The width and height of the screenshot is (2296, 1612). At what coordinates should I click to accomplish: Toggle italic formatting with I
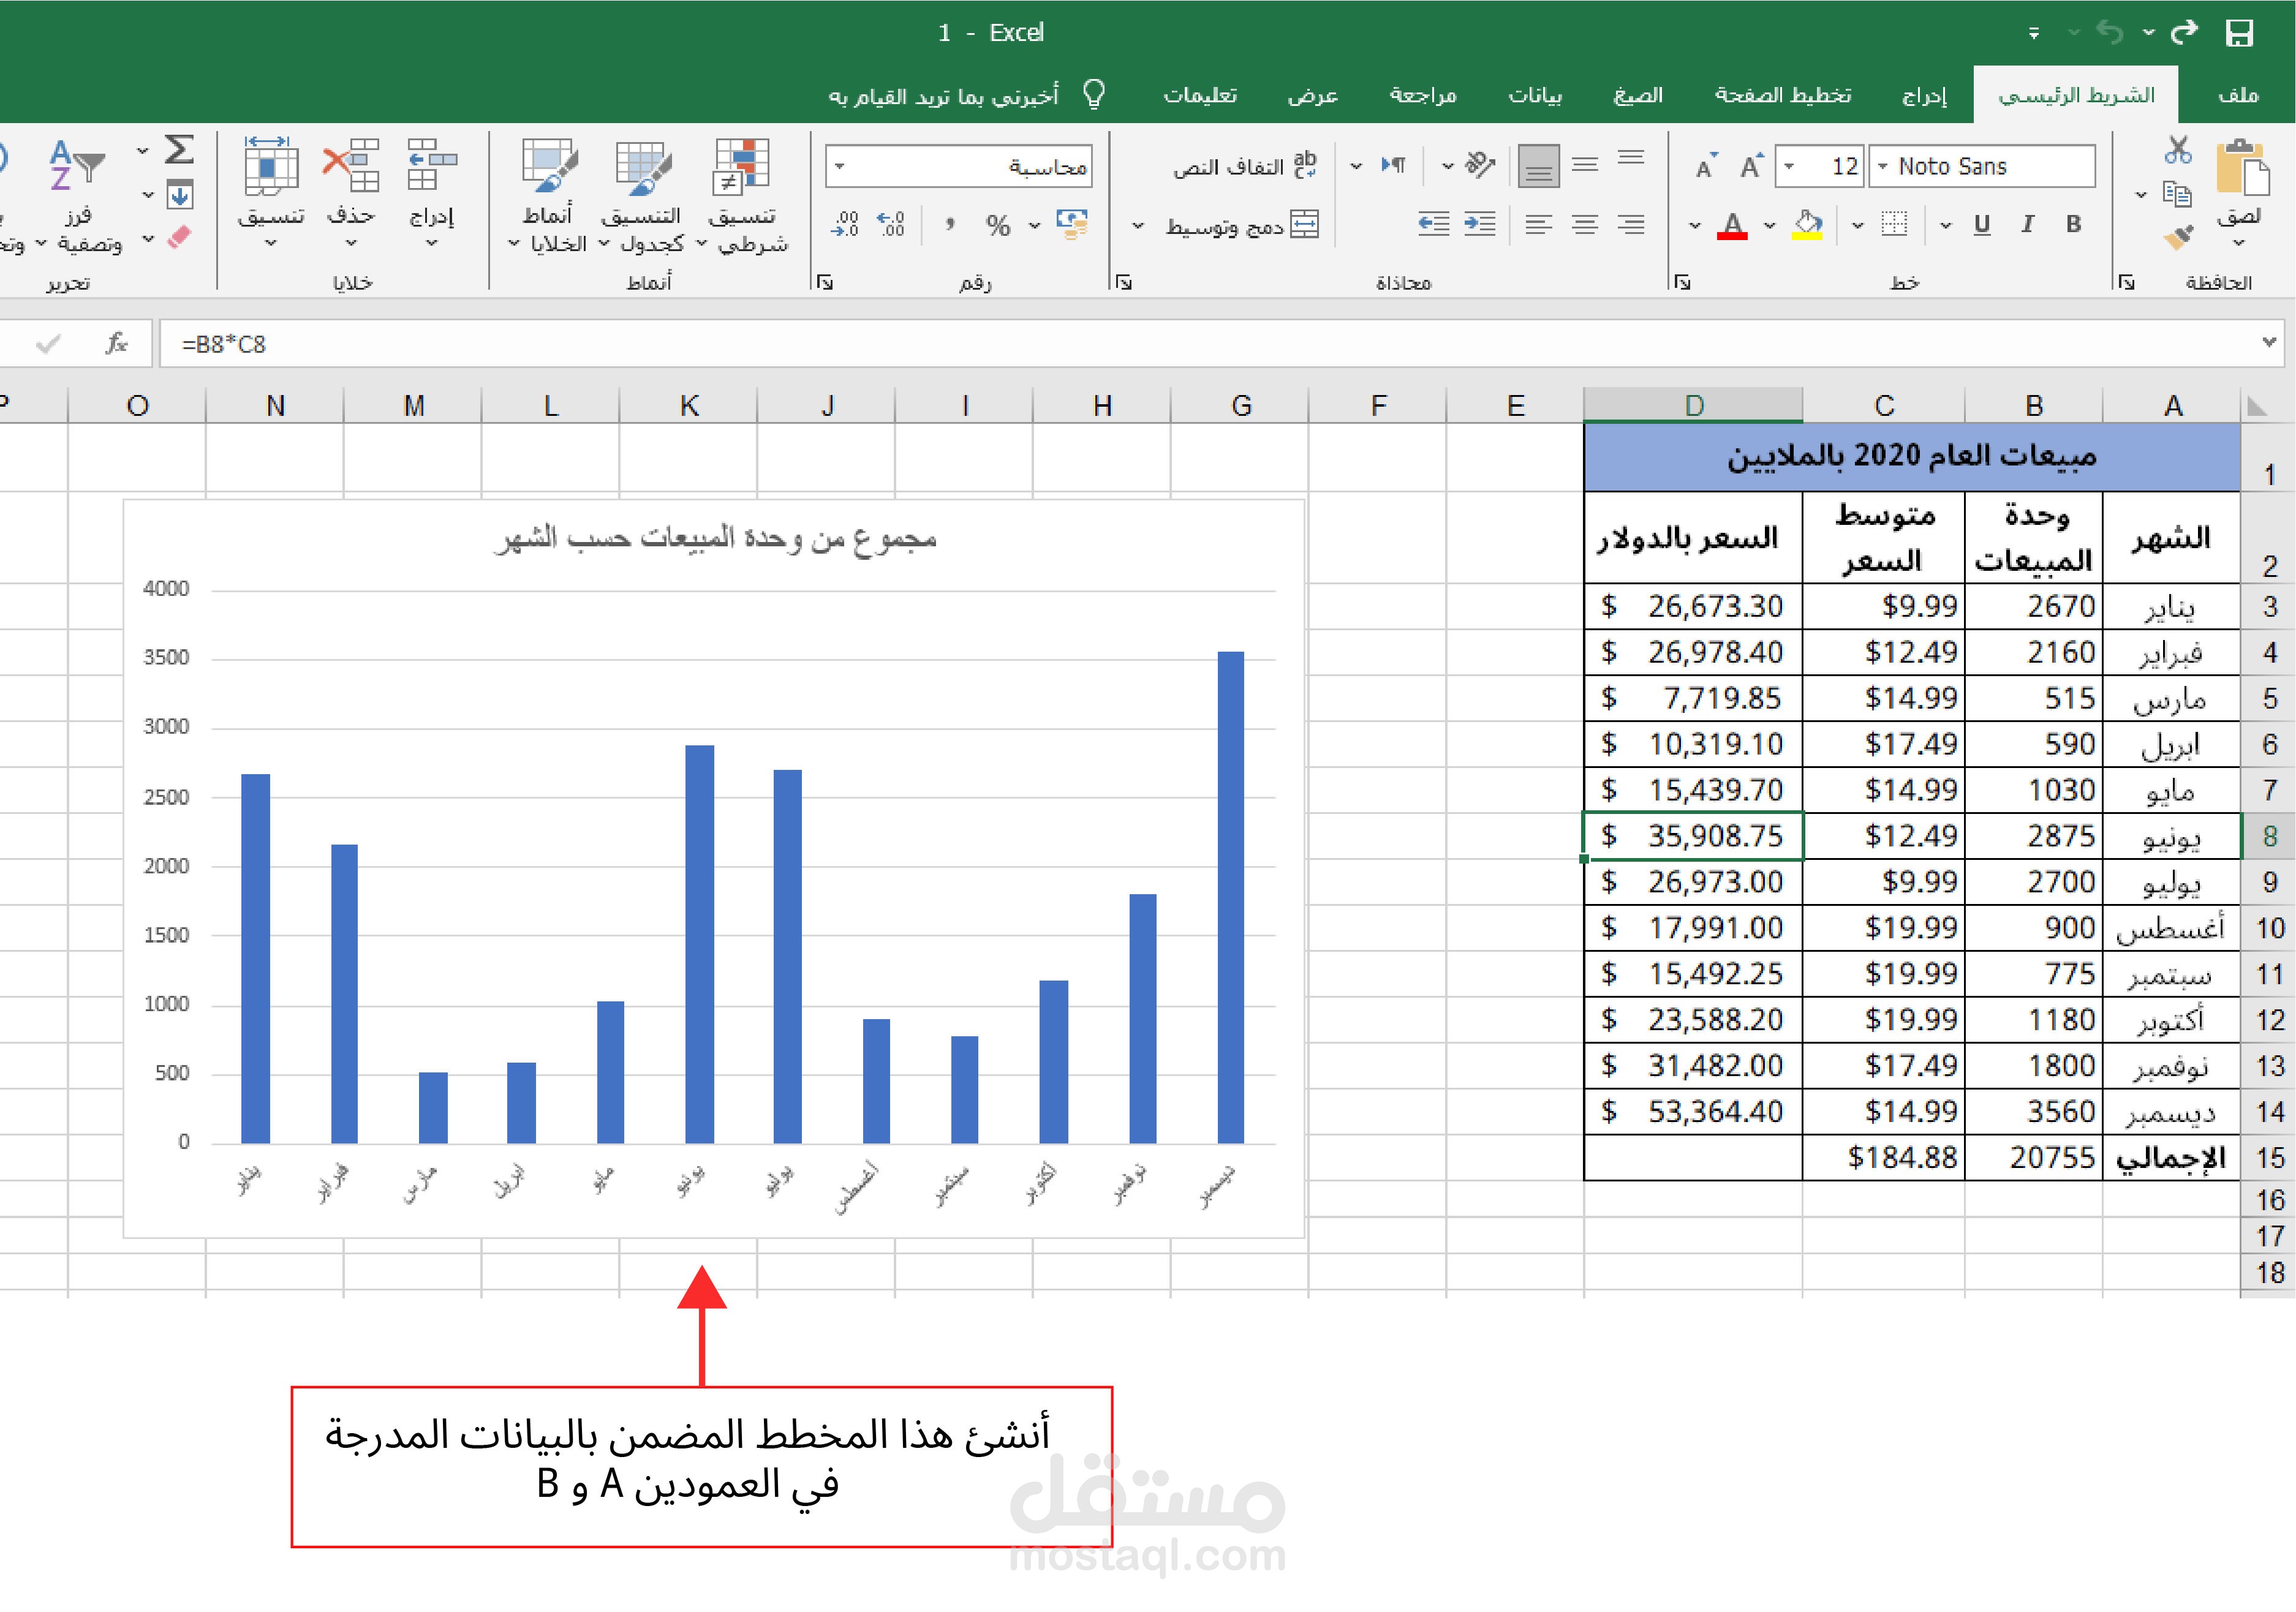pos(2028,224)
